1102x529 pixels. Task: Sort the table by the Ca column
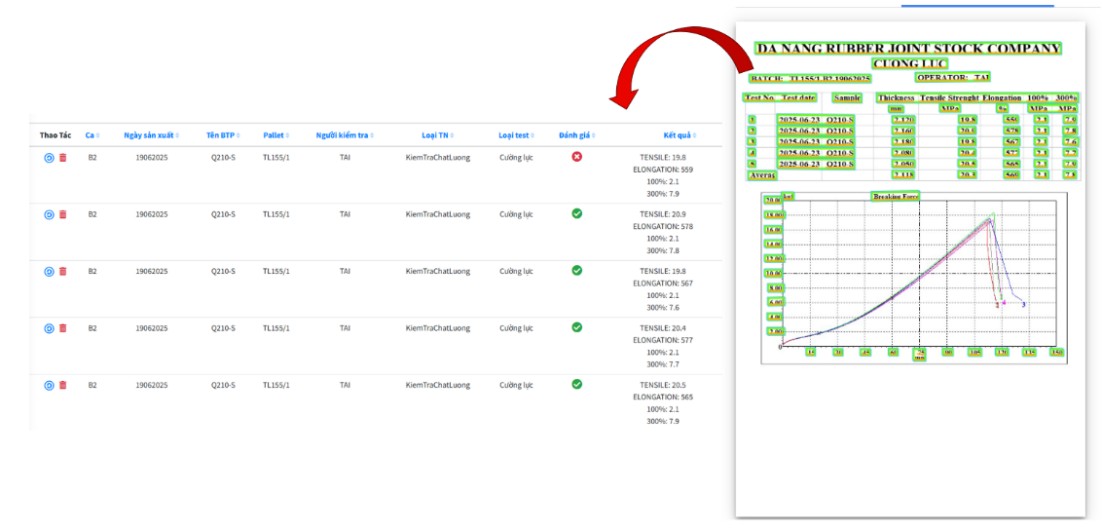(x=91, y=135)
